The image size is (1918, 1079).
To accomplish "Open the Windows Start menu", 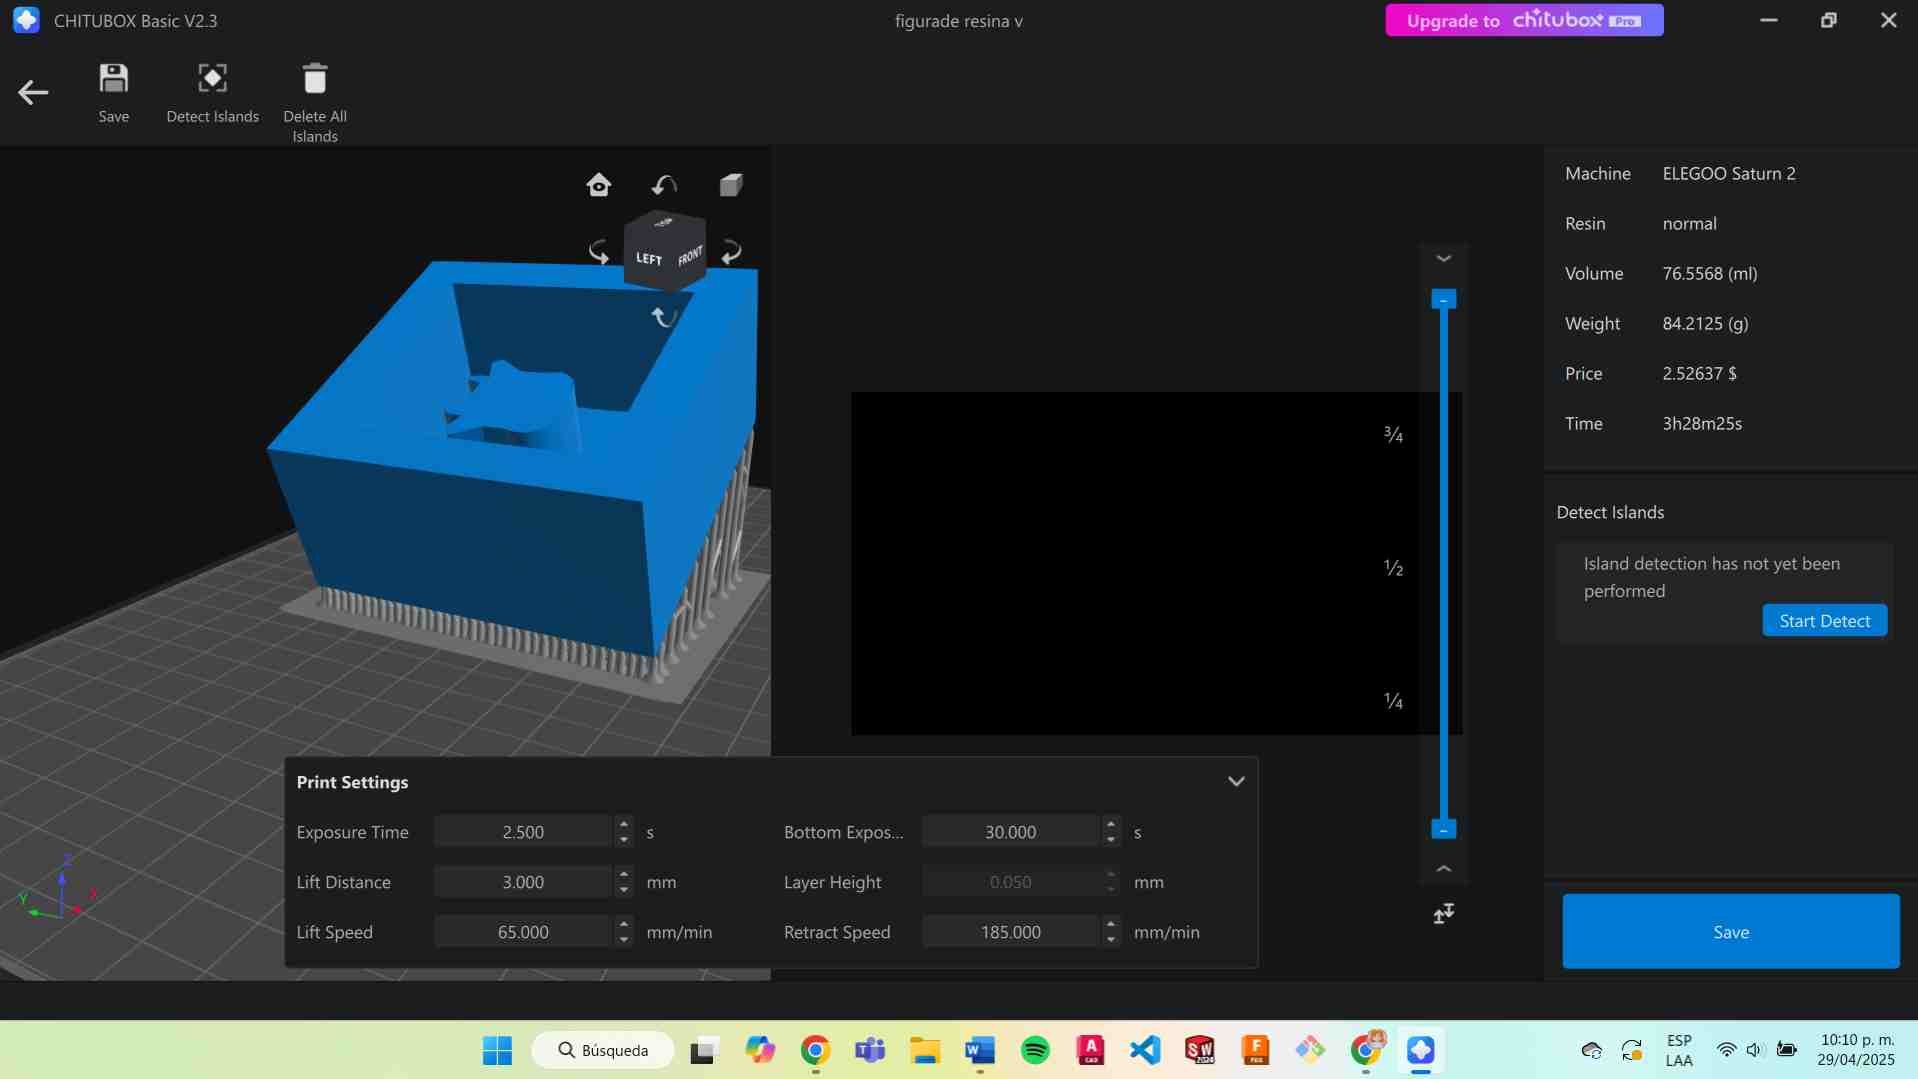I will (497, 1050).
